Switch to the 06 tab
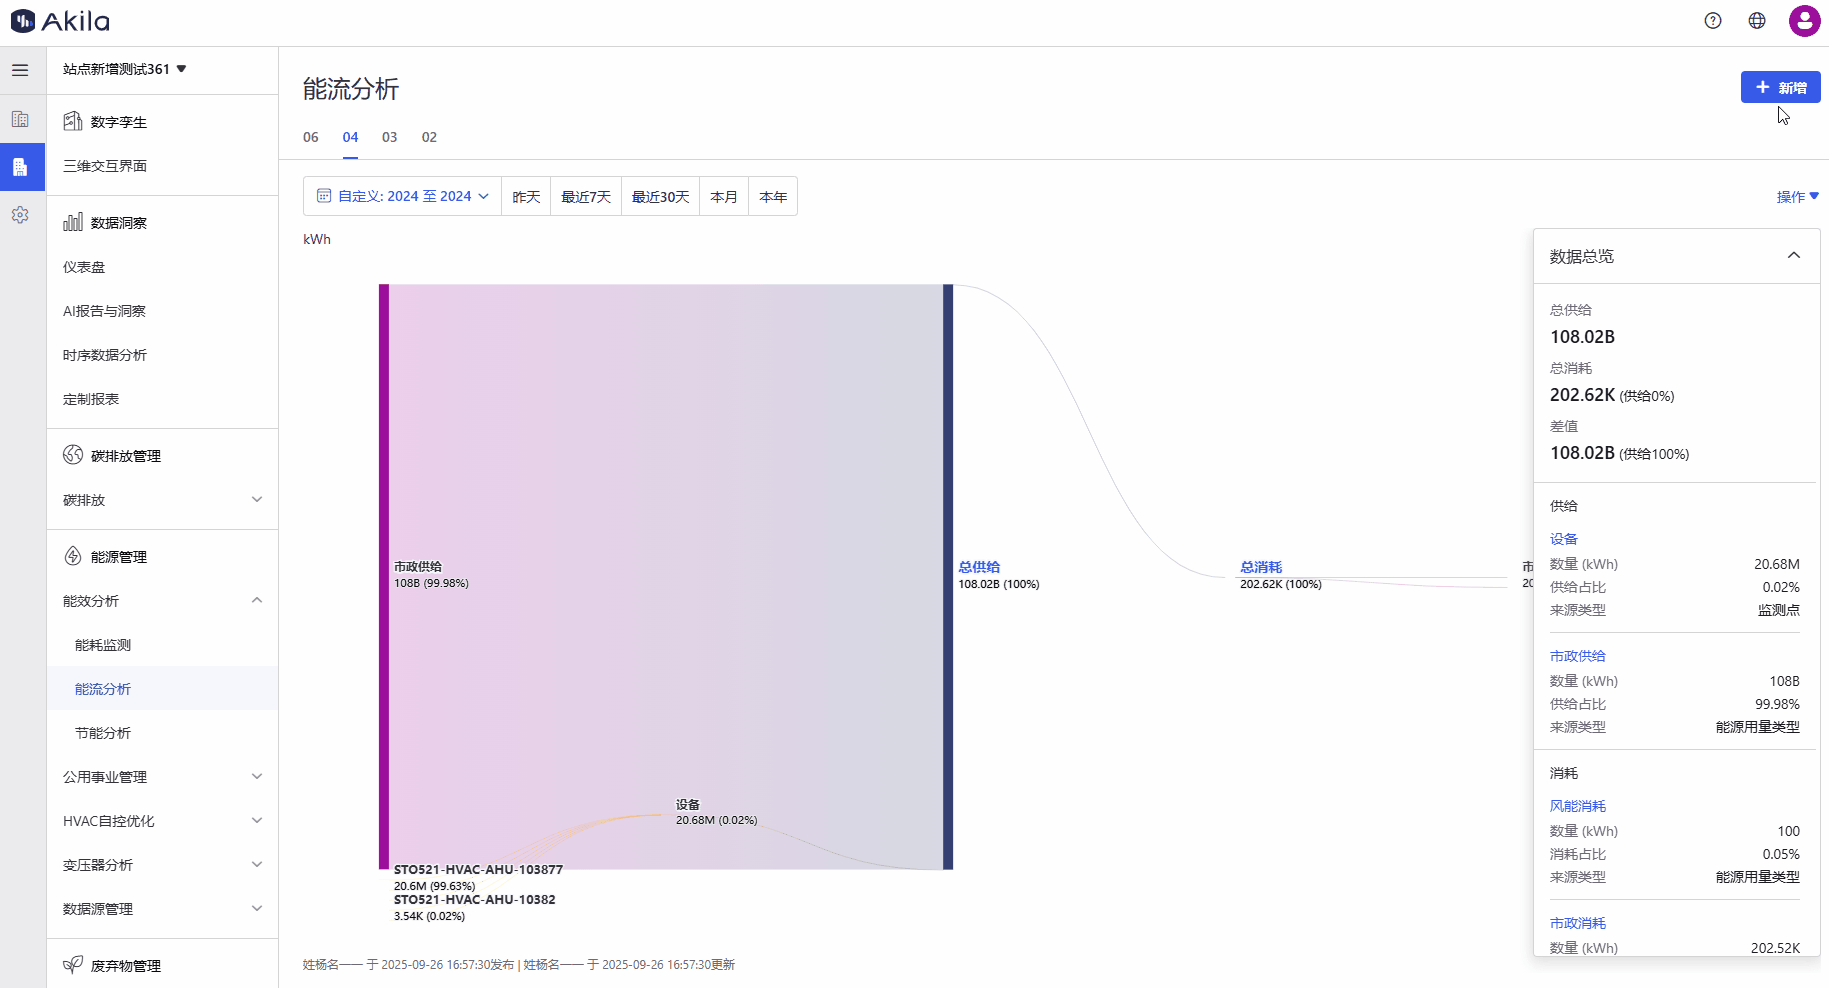This screenshot has width=1829, height=988. coord(311,137)
